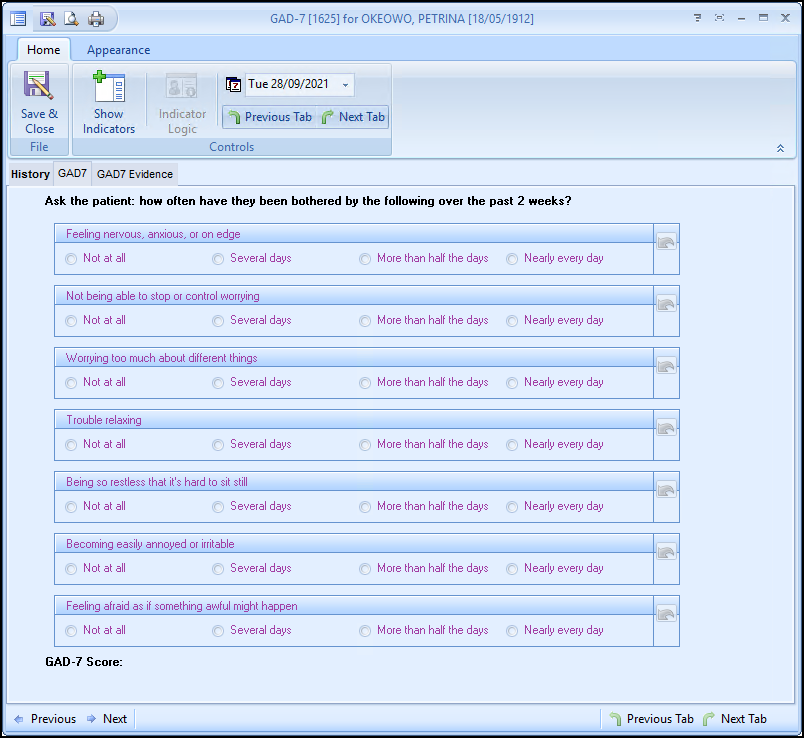804x738 pixels.
Task: Open print preview from quick access toolbar
Action: 71,18
